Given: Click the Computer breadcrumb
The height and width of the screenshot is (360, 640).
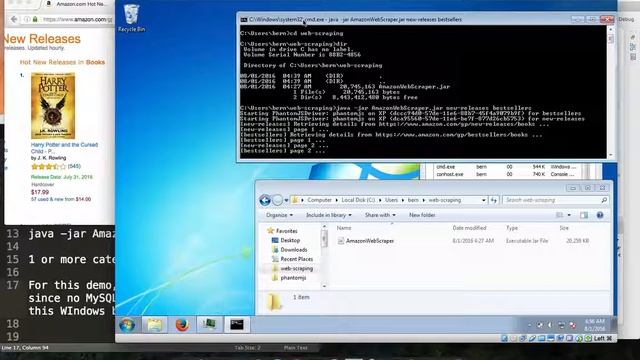Looking at the screenshot, I should click(319, 200).
